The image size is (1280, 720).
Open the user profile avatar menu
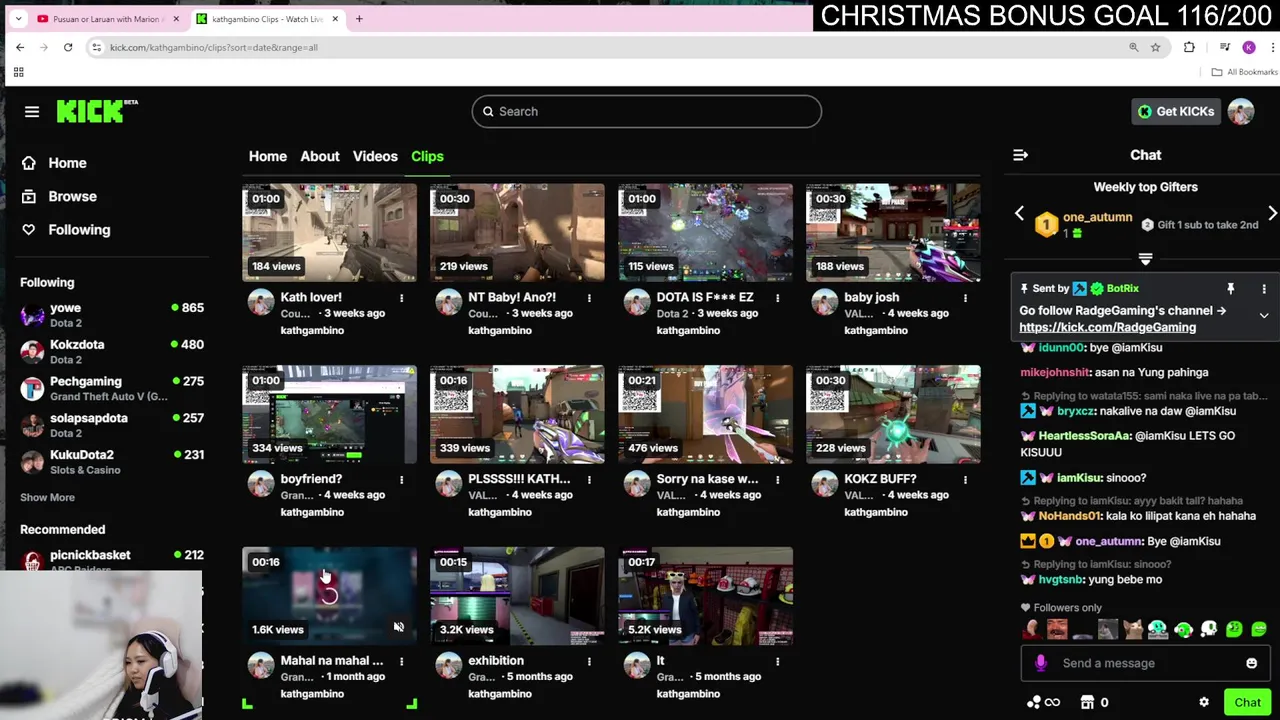pos(1241,111)
